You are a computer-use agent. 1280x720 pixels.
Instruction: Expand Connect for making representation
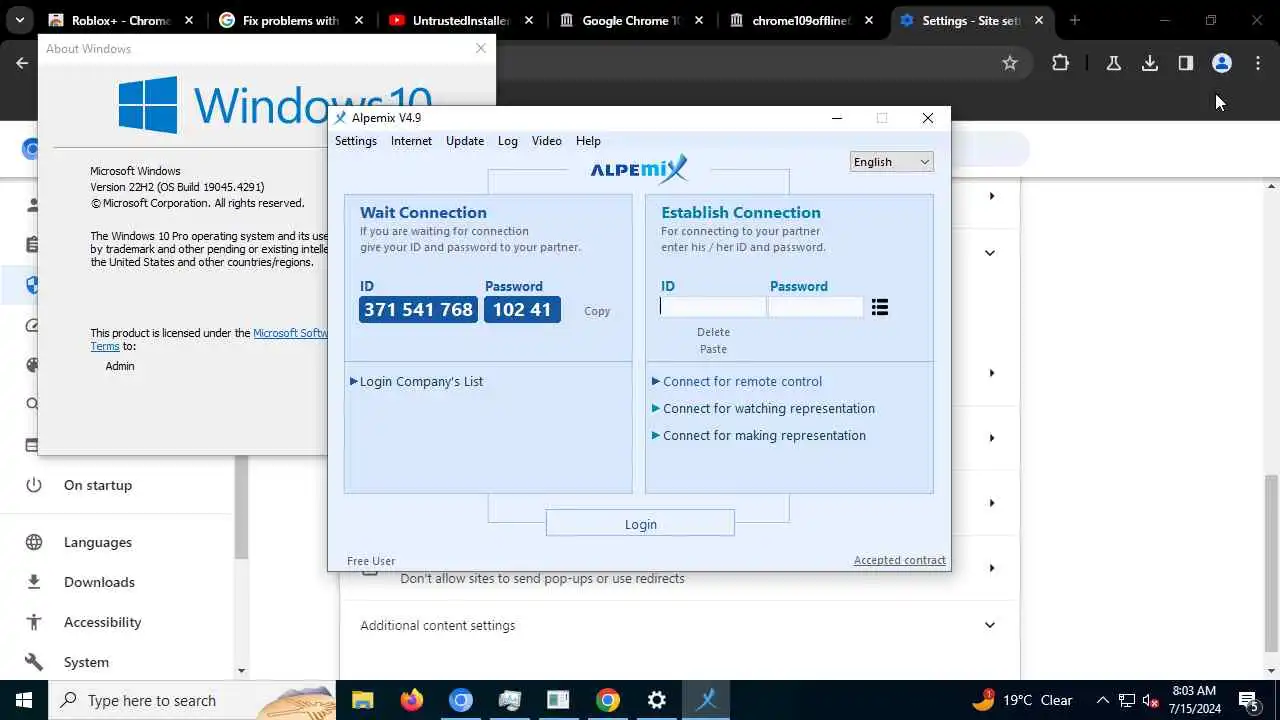click(760, 435)
